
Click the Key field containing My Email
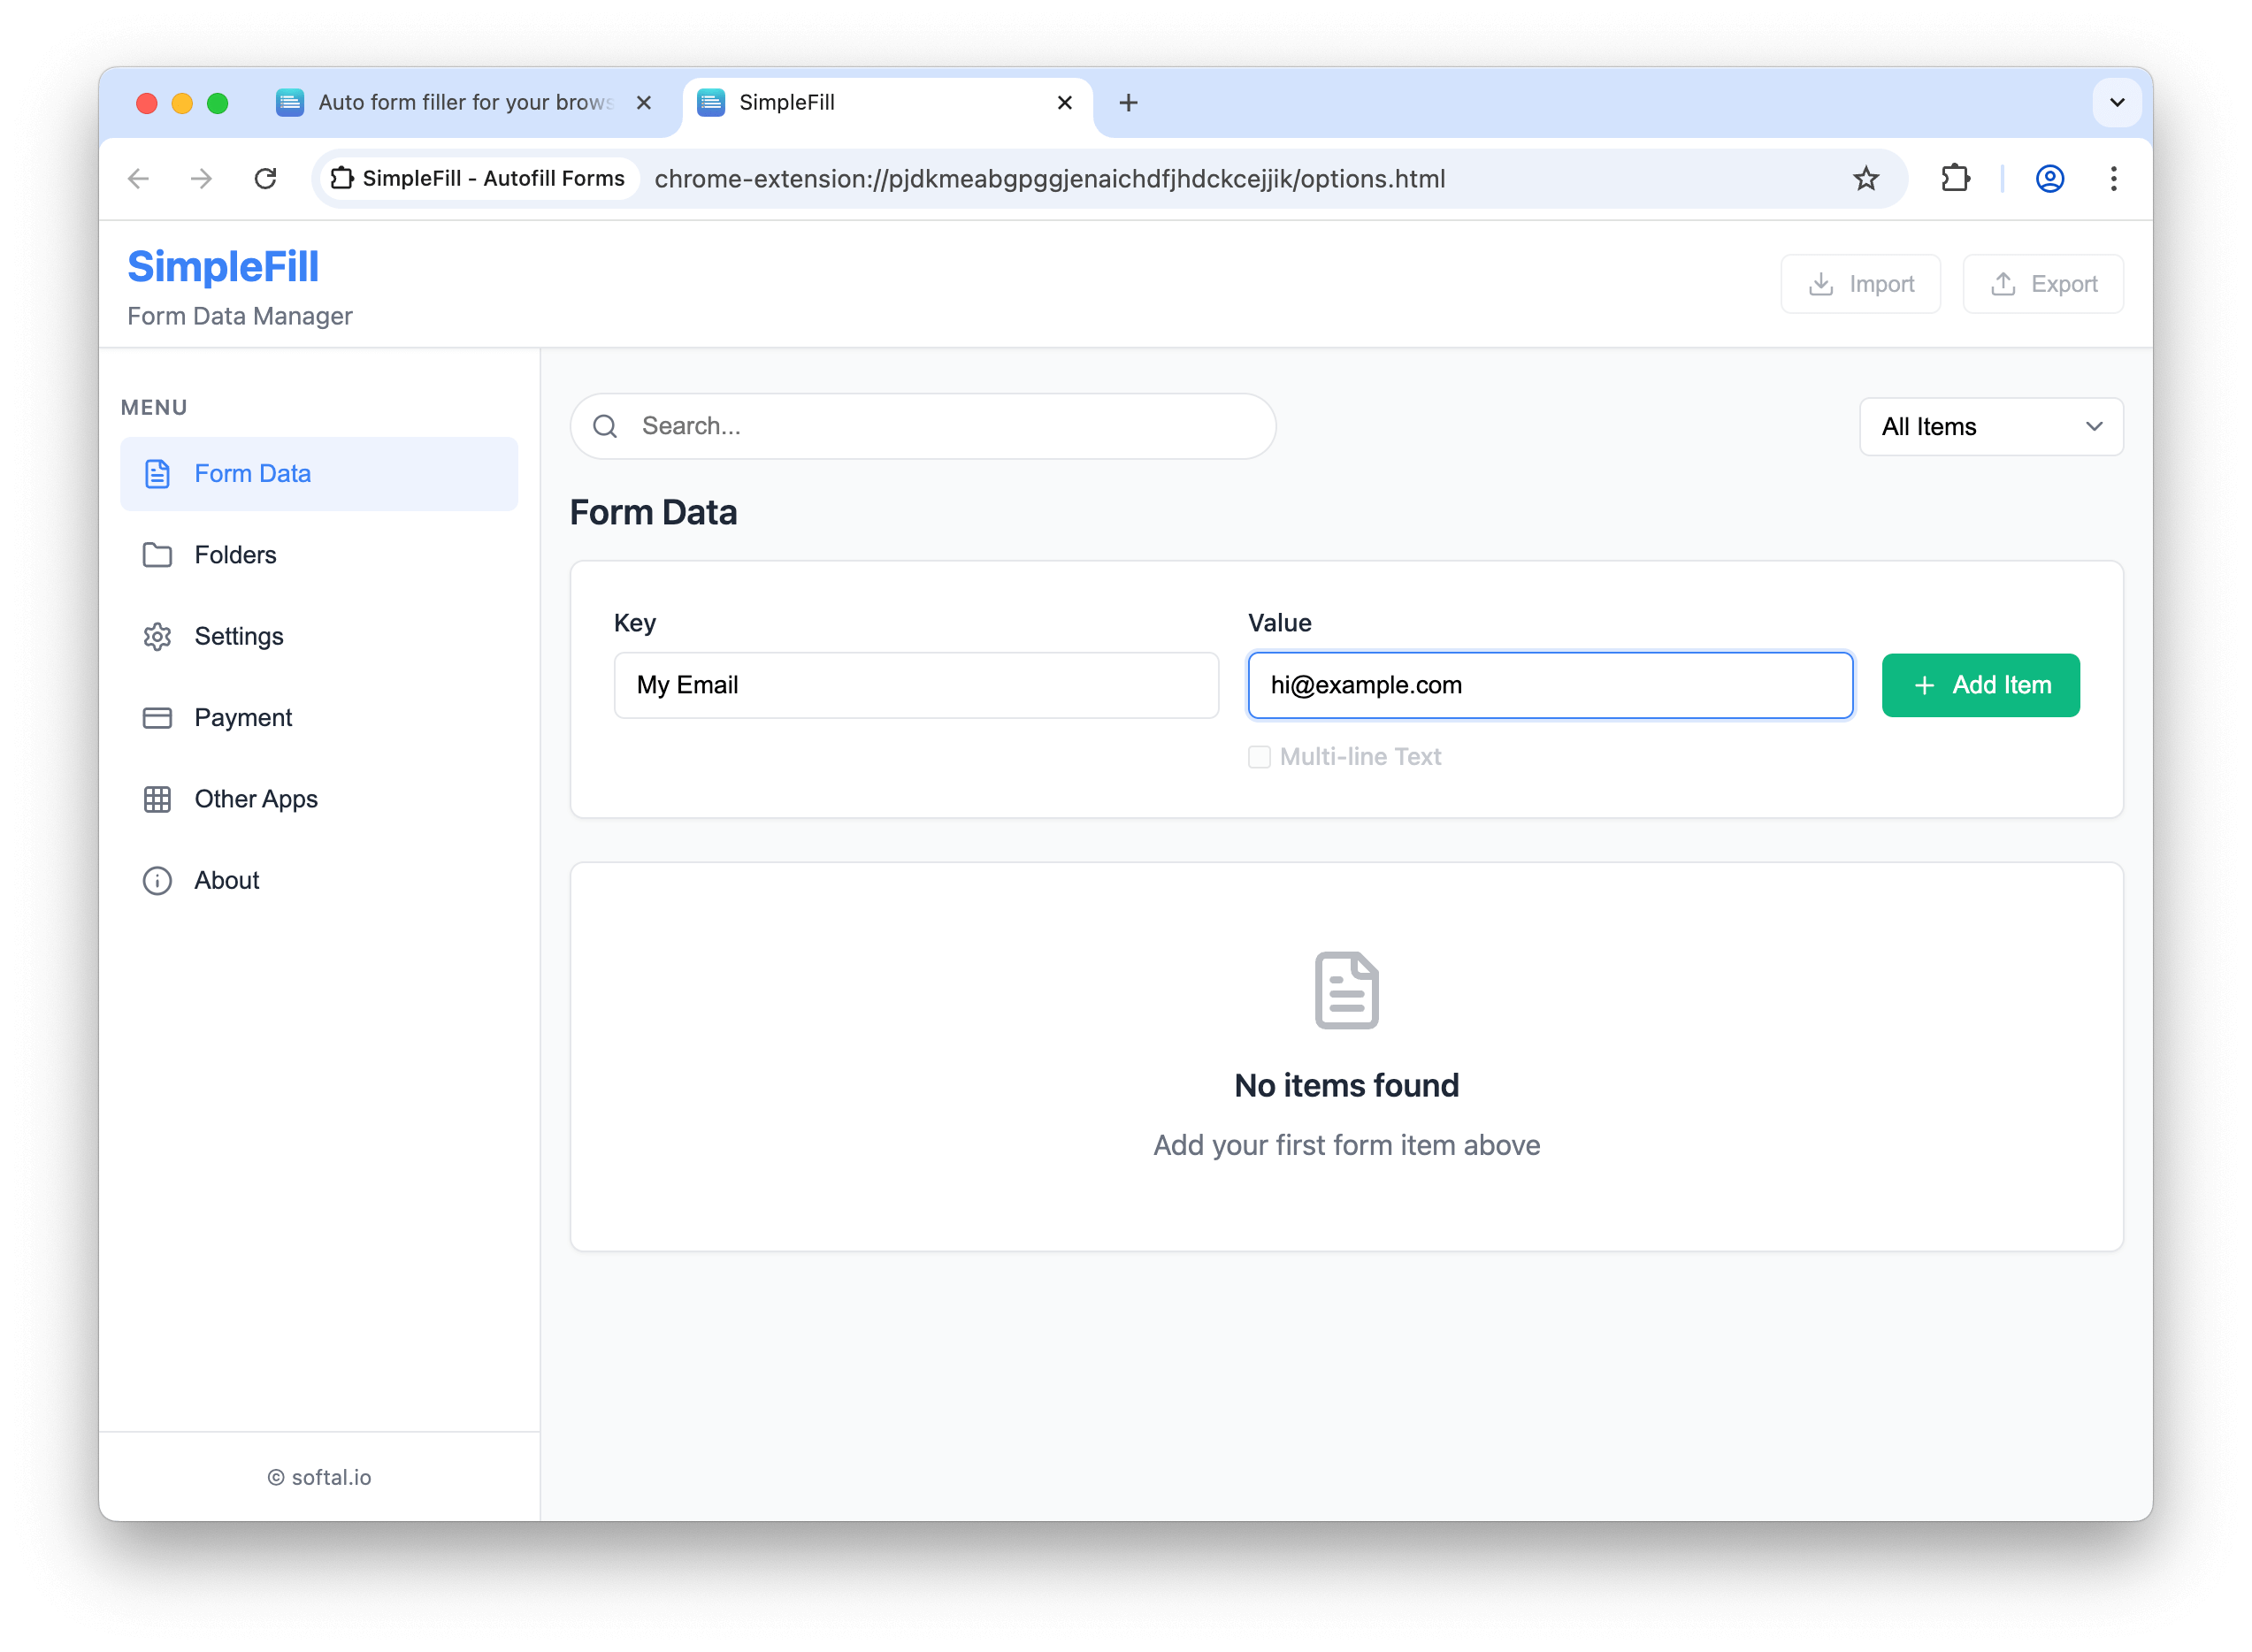coord(916,685)
